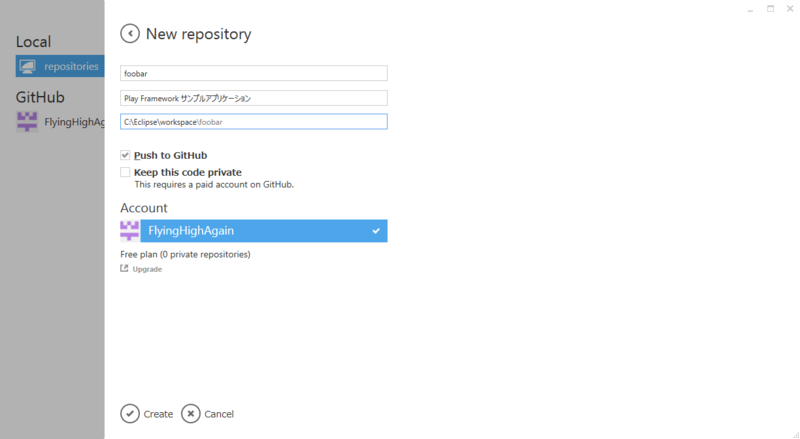Click the Local heading in the sidebar
Image resolution: width=800 pixels, height=439 pixels.
tap(33, 41)
